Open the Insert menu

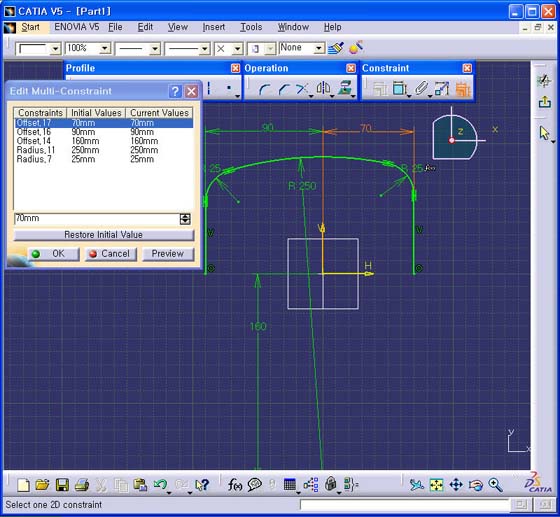(214, 27)
